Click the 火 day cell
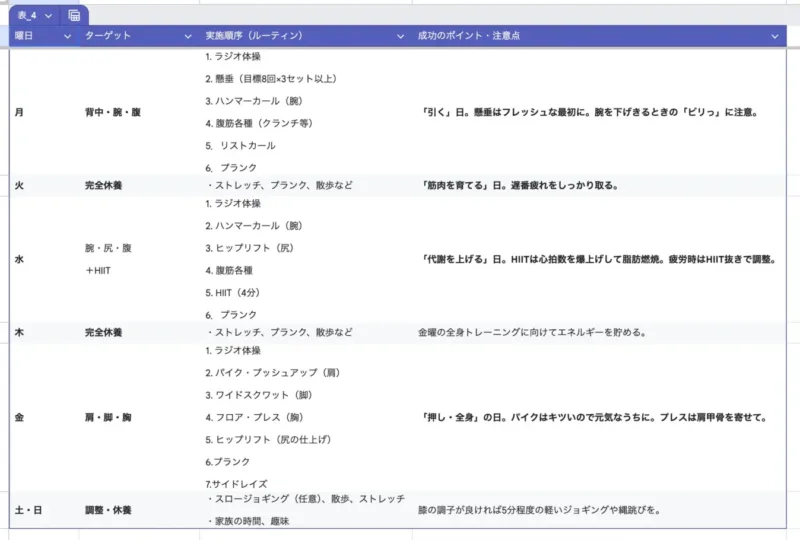 [20, 186]
